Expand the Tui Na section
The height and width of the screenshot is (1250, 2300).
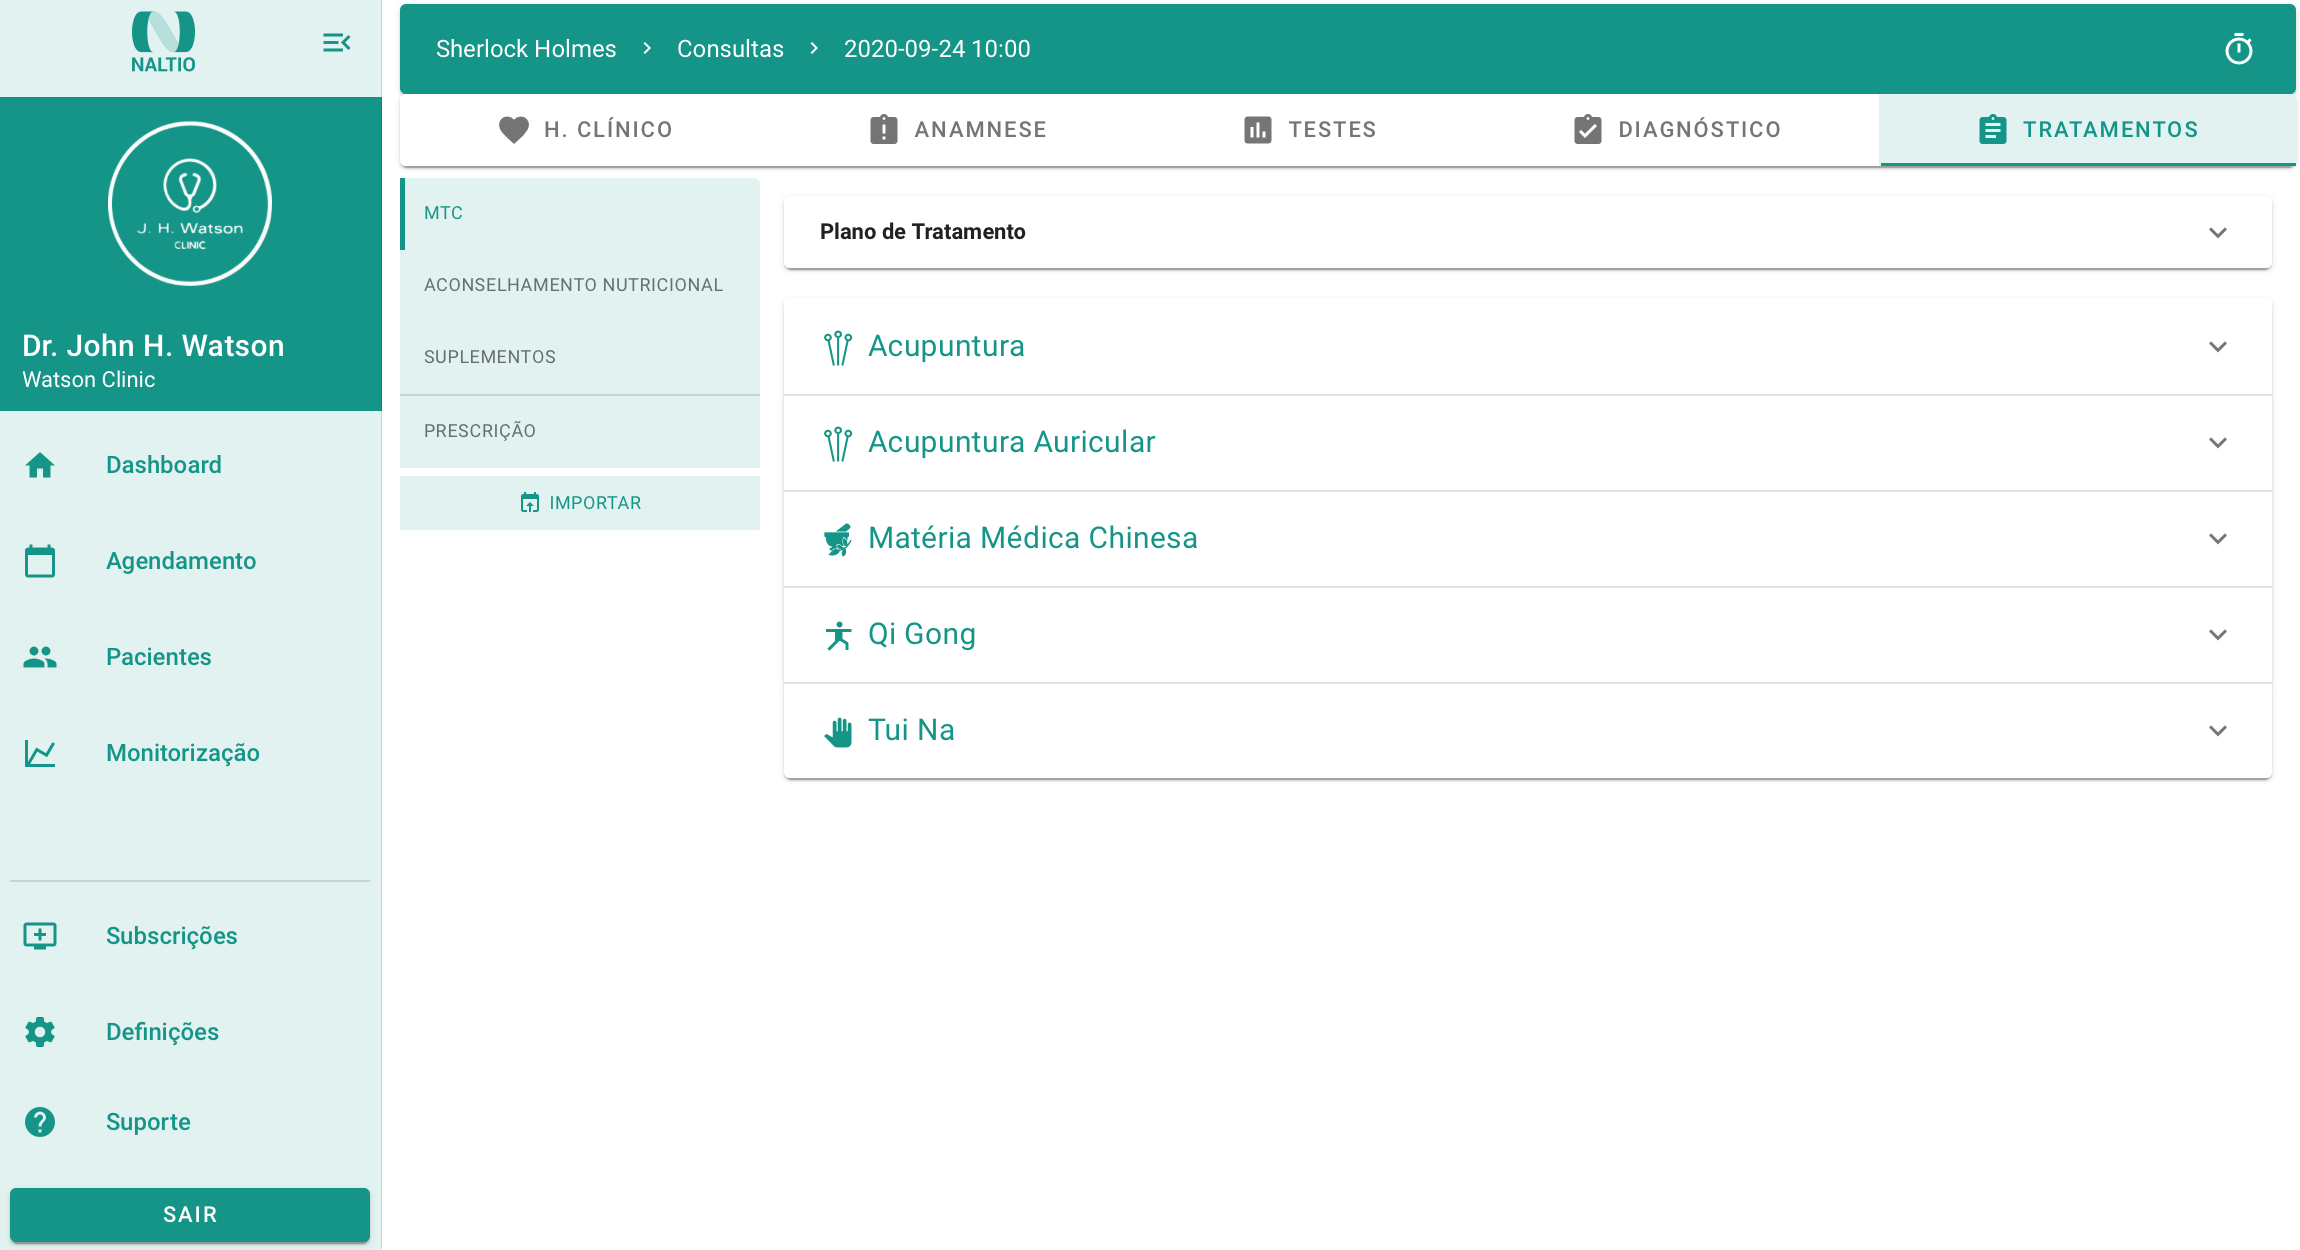pyautogui.click(x=2217, y=731)
